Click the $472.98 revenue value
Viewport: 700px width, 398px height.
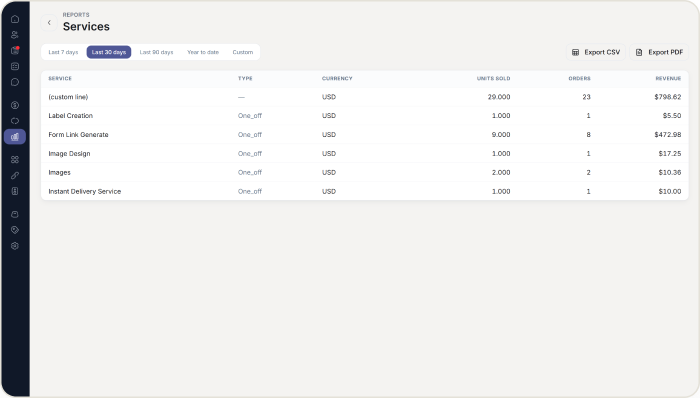[668, 135]
